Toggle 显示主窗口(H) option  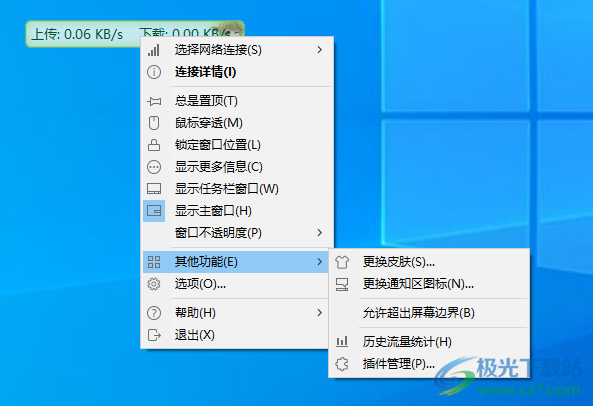[237, 211]
